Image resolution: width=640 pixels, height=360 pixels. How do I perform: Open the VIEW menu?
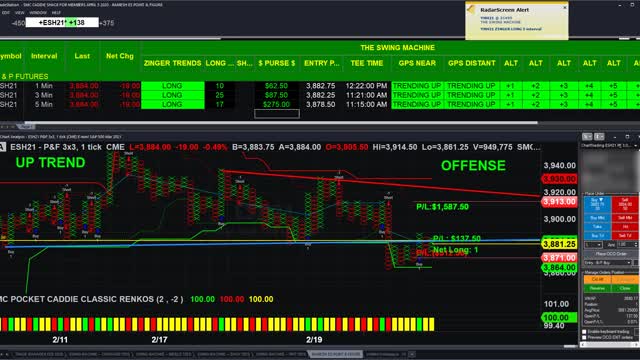(x=19, y=13)
